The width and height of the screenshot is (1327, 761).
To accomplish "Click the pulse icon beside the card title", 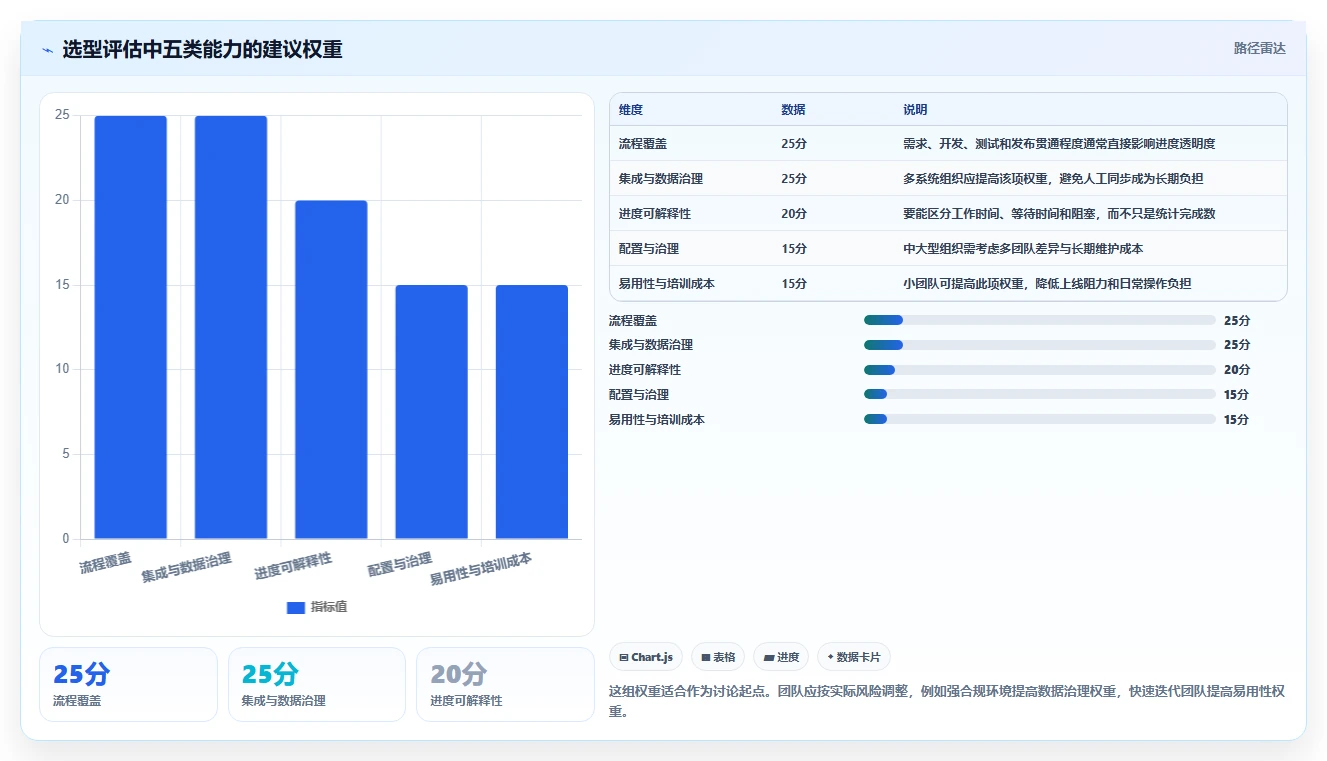I will point(47,50).
